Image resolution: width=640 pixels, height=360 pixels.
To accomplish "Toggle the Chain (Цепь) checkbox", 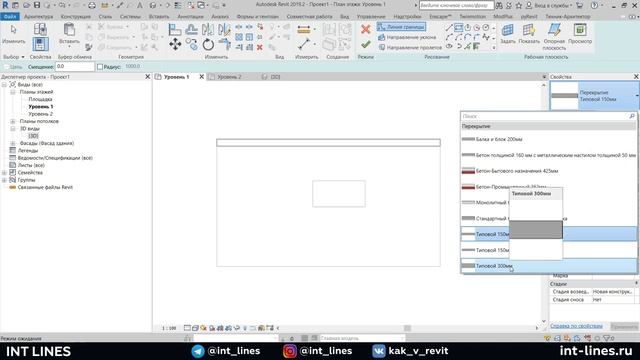I will tap(6, 67).
